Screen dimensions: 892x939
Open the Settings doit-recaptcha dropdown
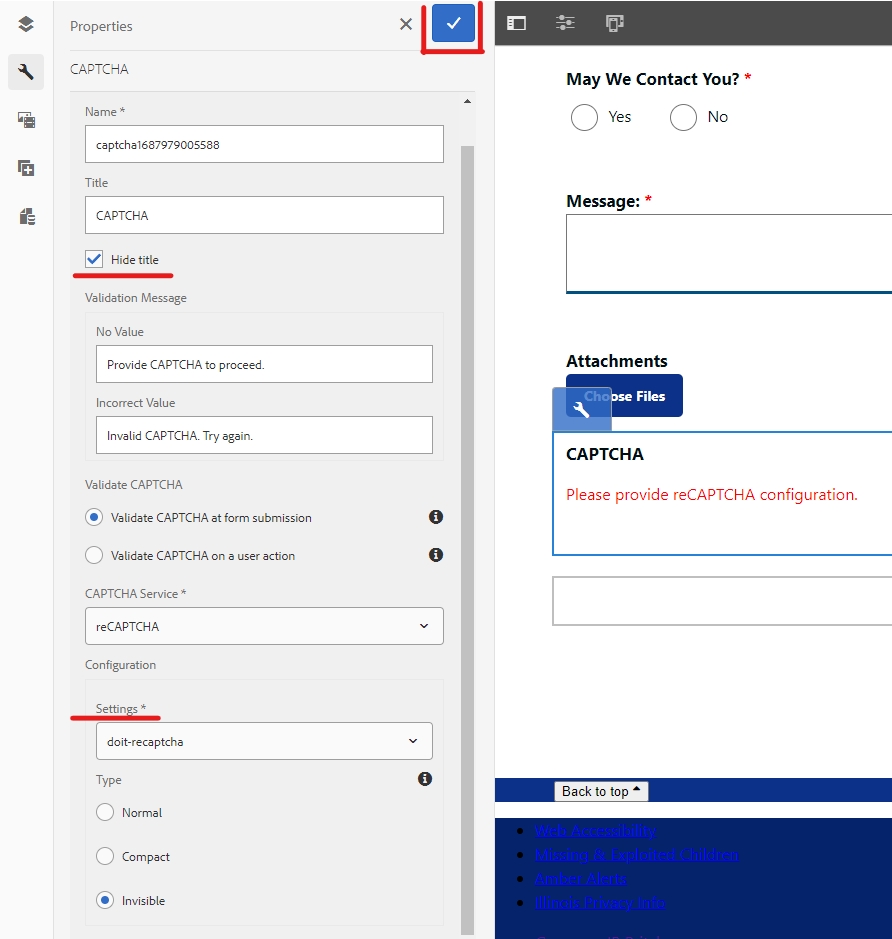point(264,741)
